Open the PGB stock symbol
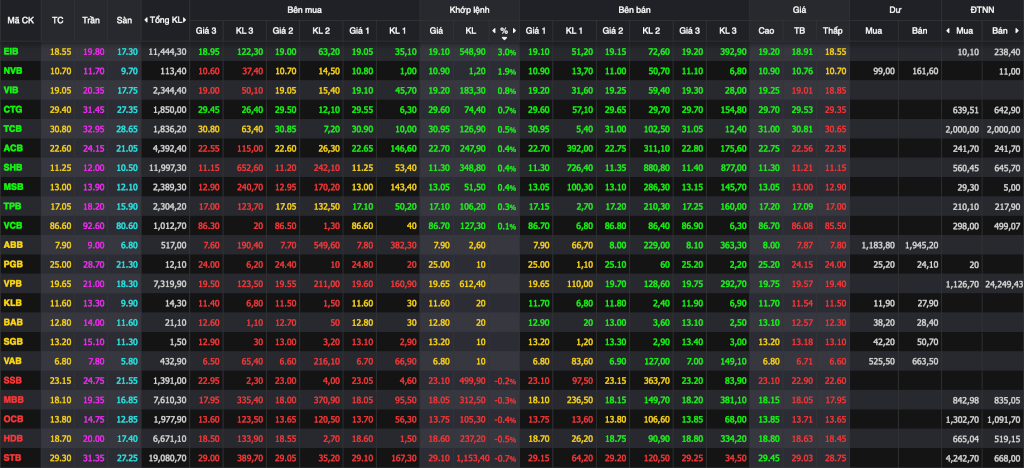This screenshot has width=1024, height=468. click(12, 264)
